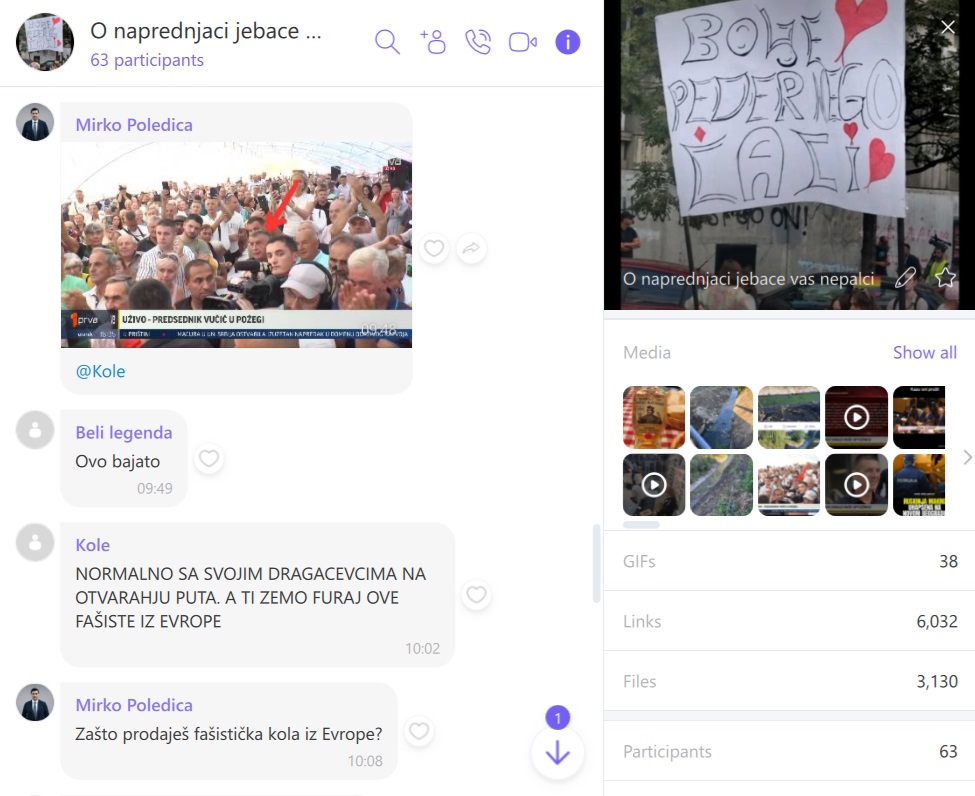Like the 'Zašto prodaješ fašistička kola' message
Viewport: 975px width, 796px height.
pyautogui.click(x=418, y=731)
